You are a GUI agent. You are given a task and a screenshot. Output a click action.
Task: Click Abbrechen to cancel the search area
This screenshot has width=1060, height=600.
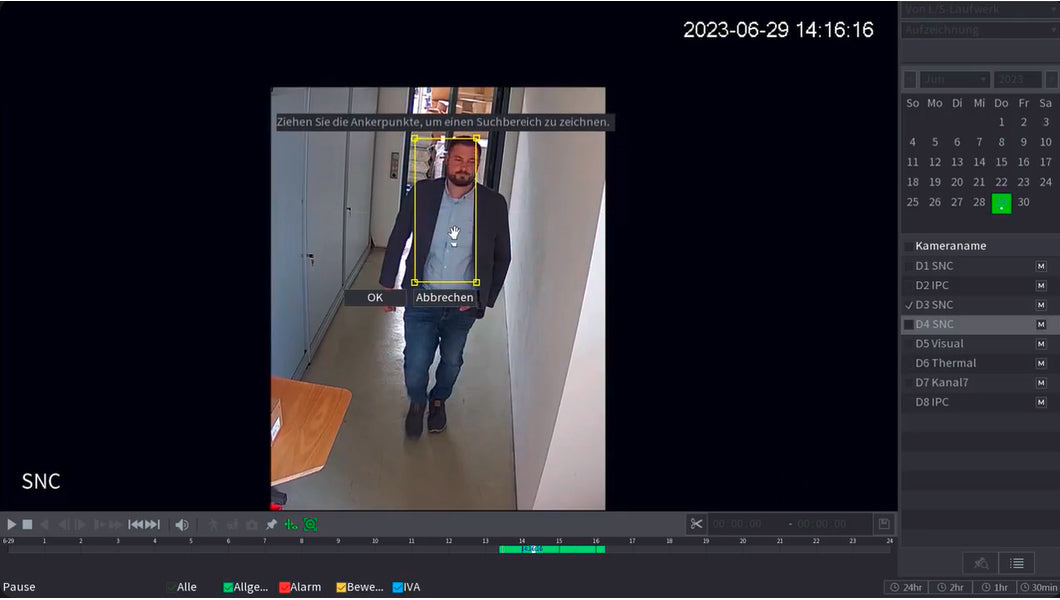pyautogui.click(x=445, y=297)
